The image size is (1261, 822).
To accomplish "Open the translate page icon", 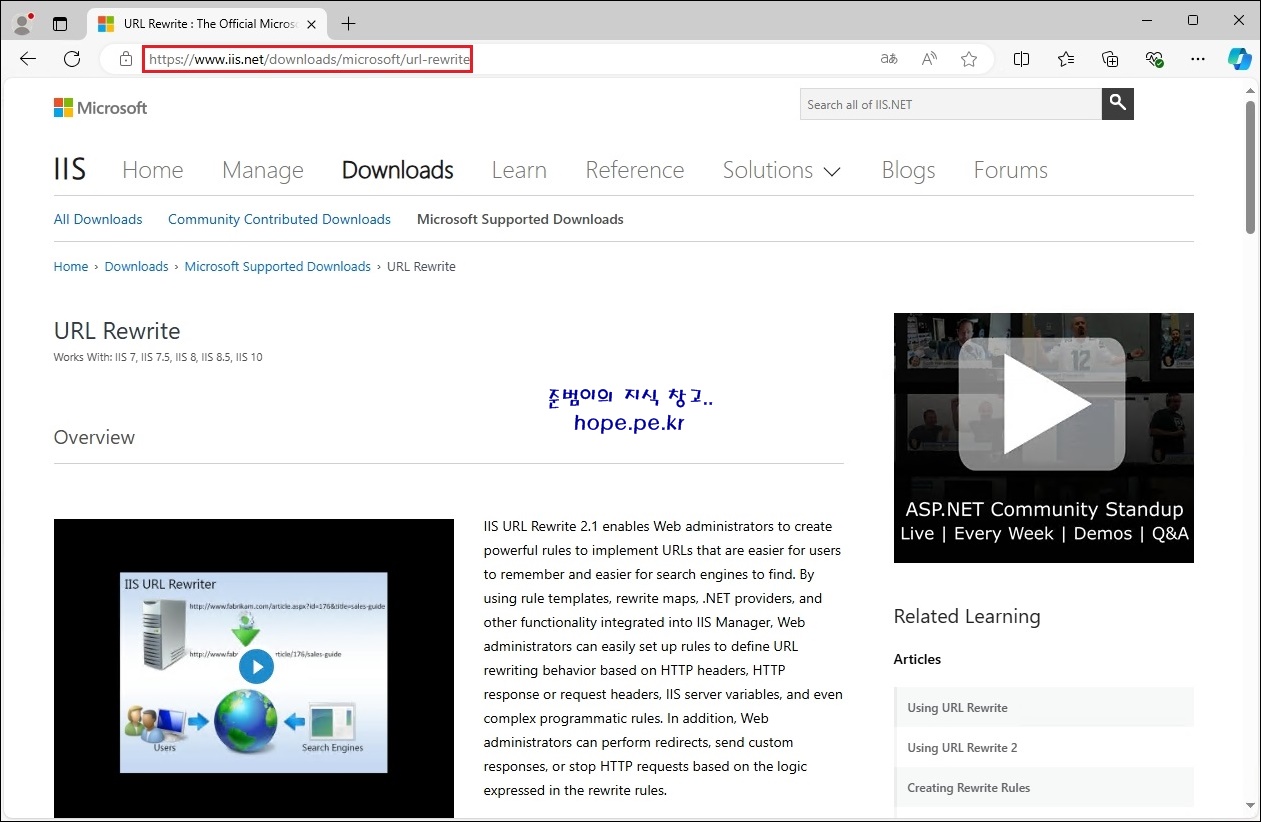I will [x=888, y=59].
